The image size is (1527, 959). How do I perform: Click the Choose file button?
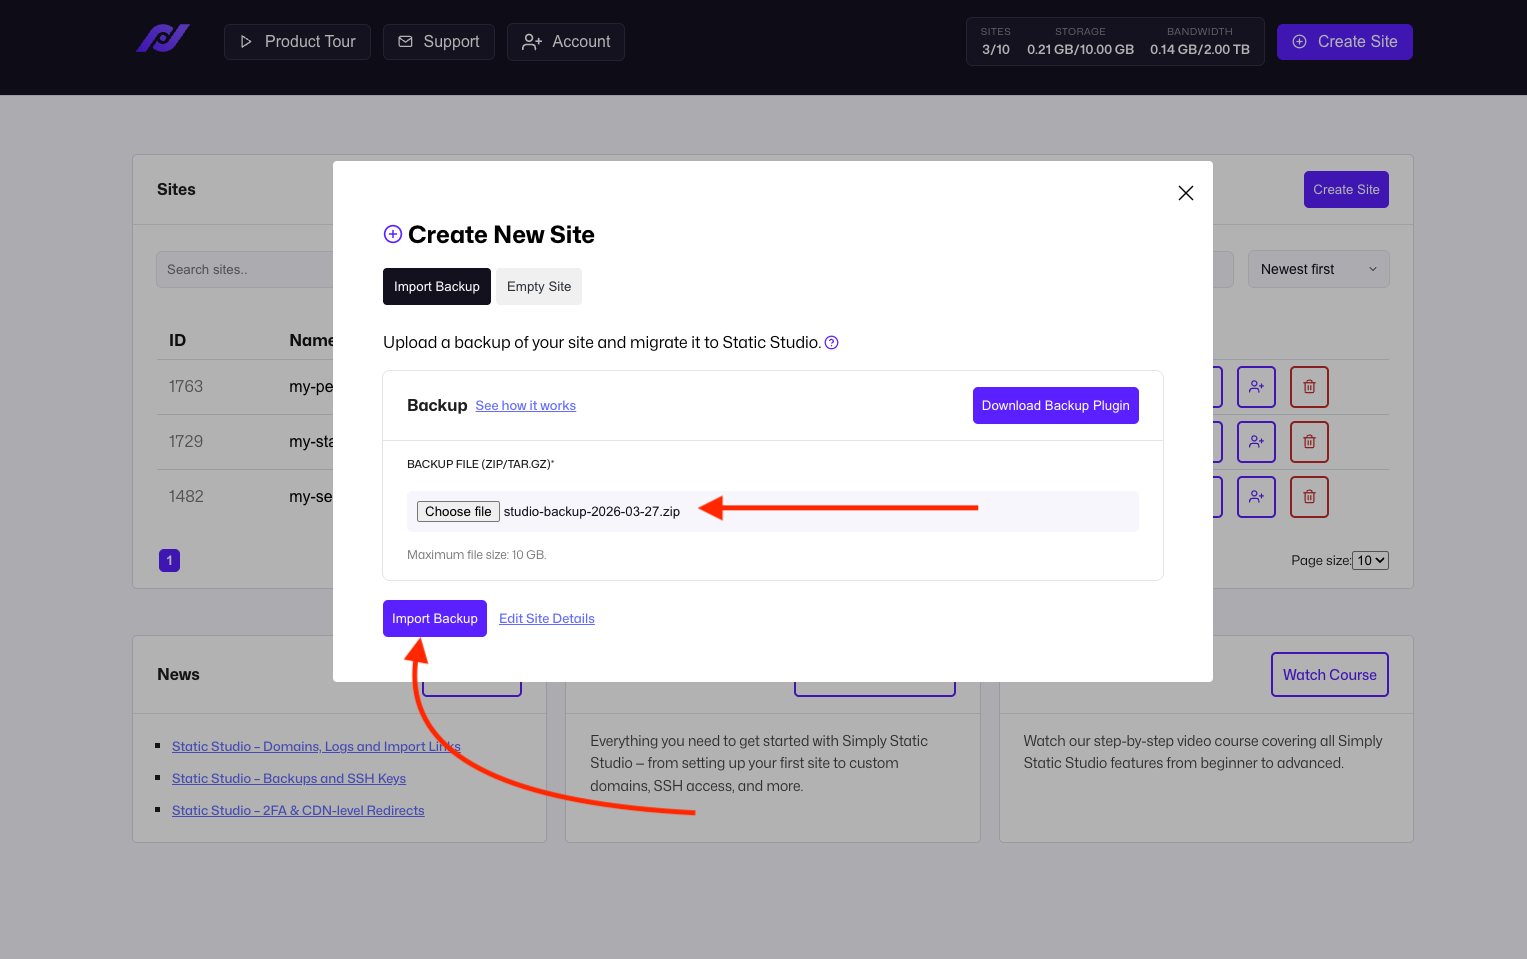[458, 512]
